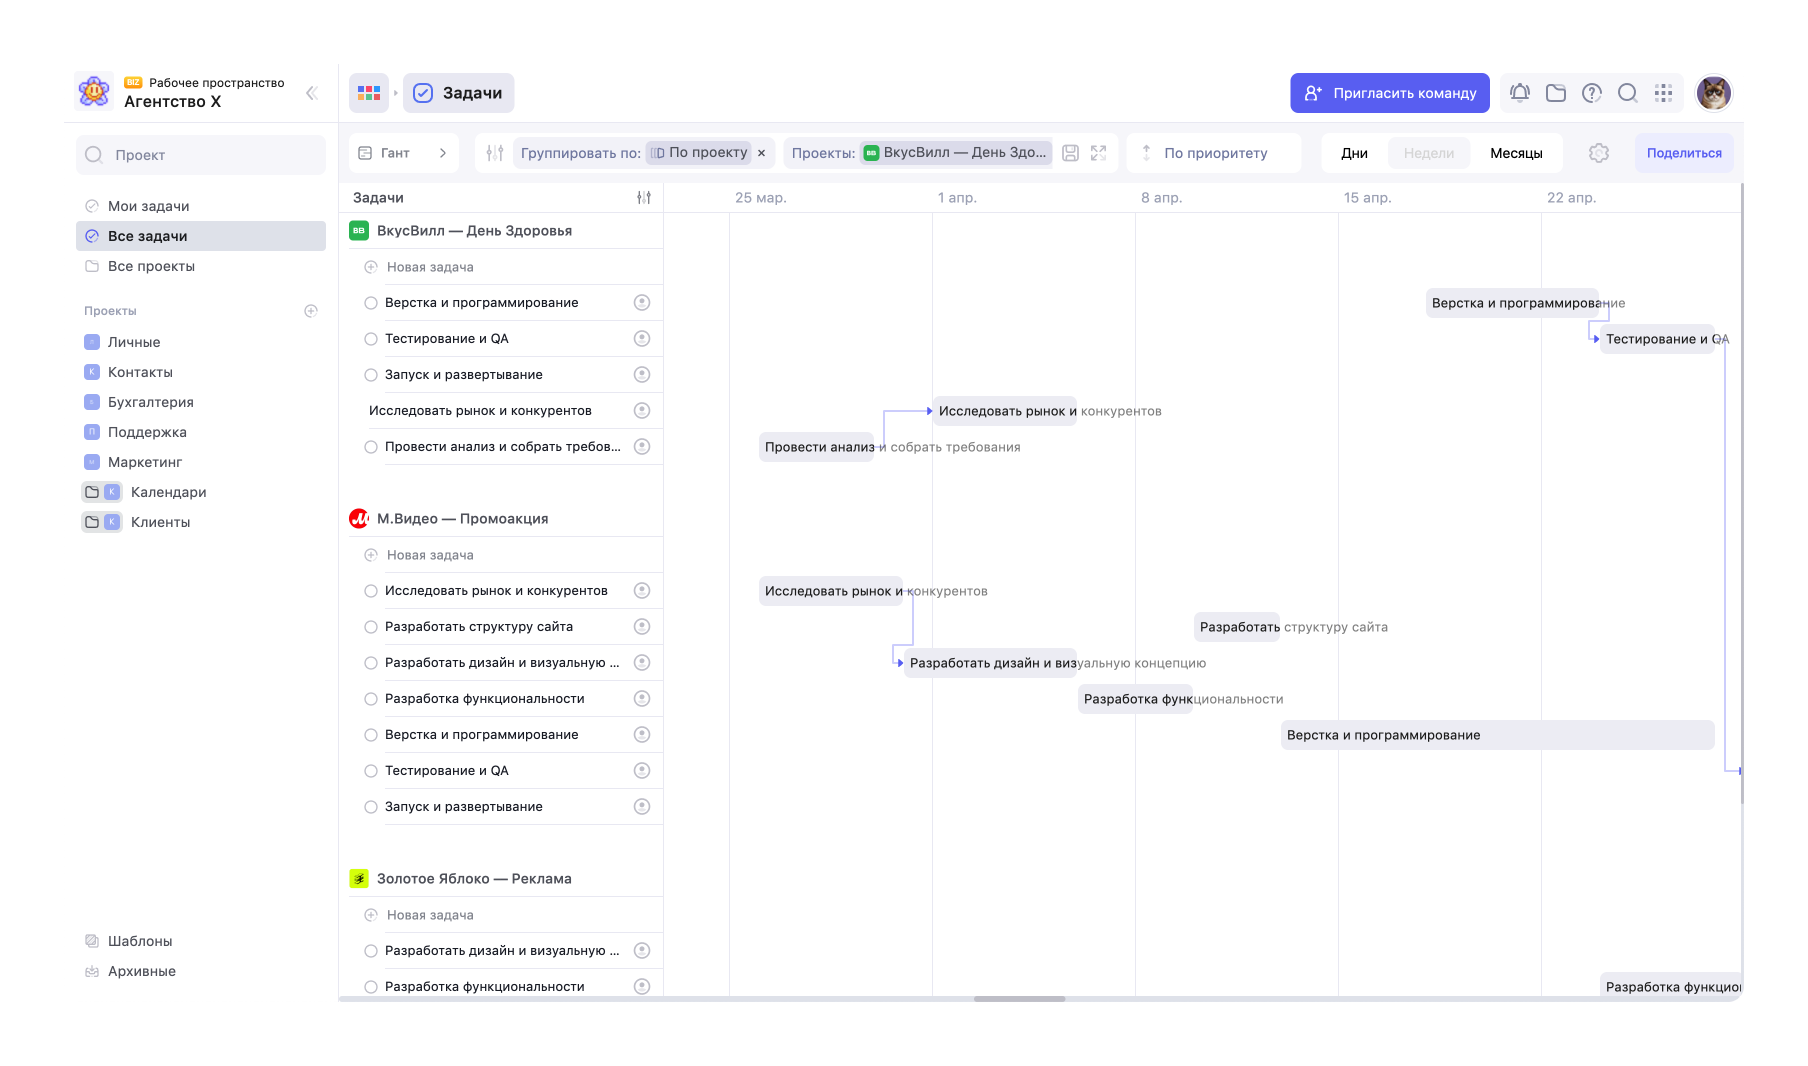Click the workspace logo Агентство X

(94, 92)
